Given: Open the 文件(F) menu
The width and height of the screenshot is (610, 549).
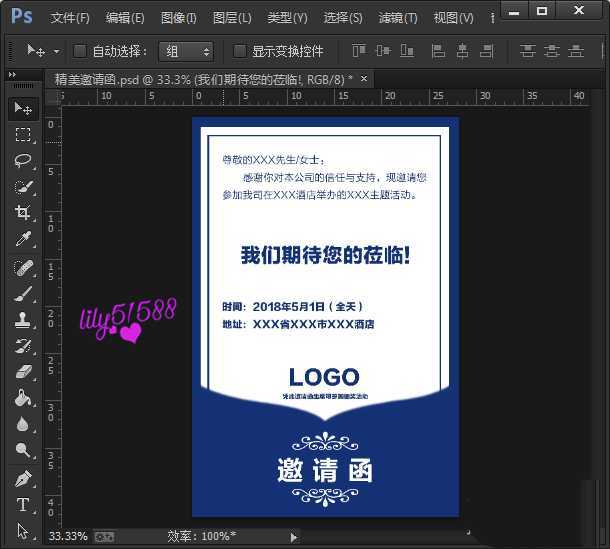Looking at the screenshot, I should coord(70,18).
